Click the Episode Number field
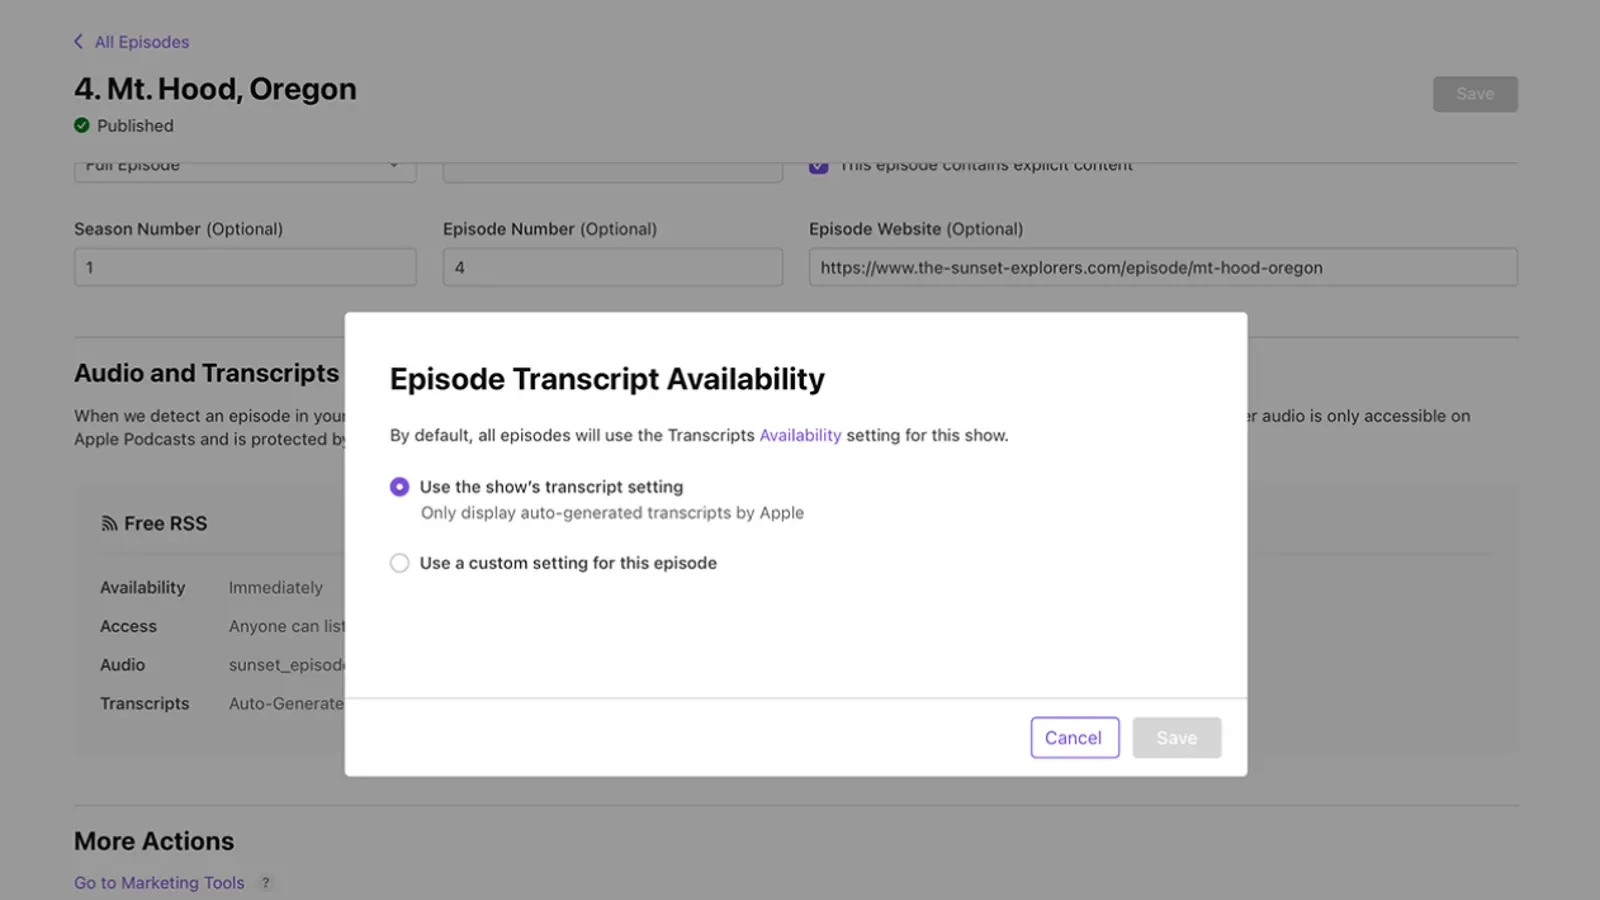 [x=613, y=267]
